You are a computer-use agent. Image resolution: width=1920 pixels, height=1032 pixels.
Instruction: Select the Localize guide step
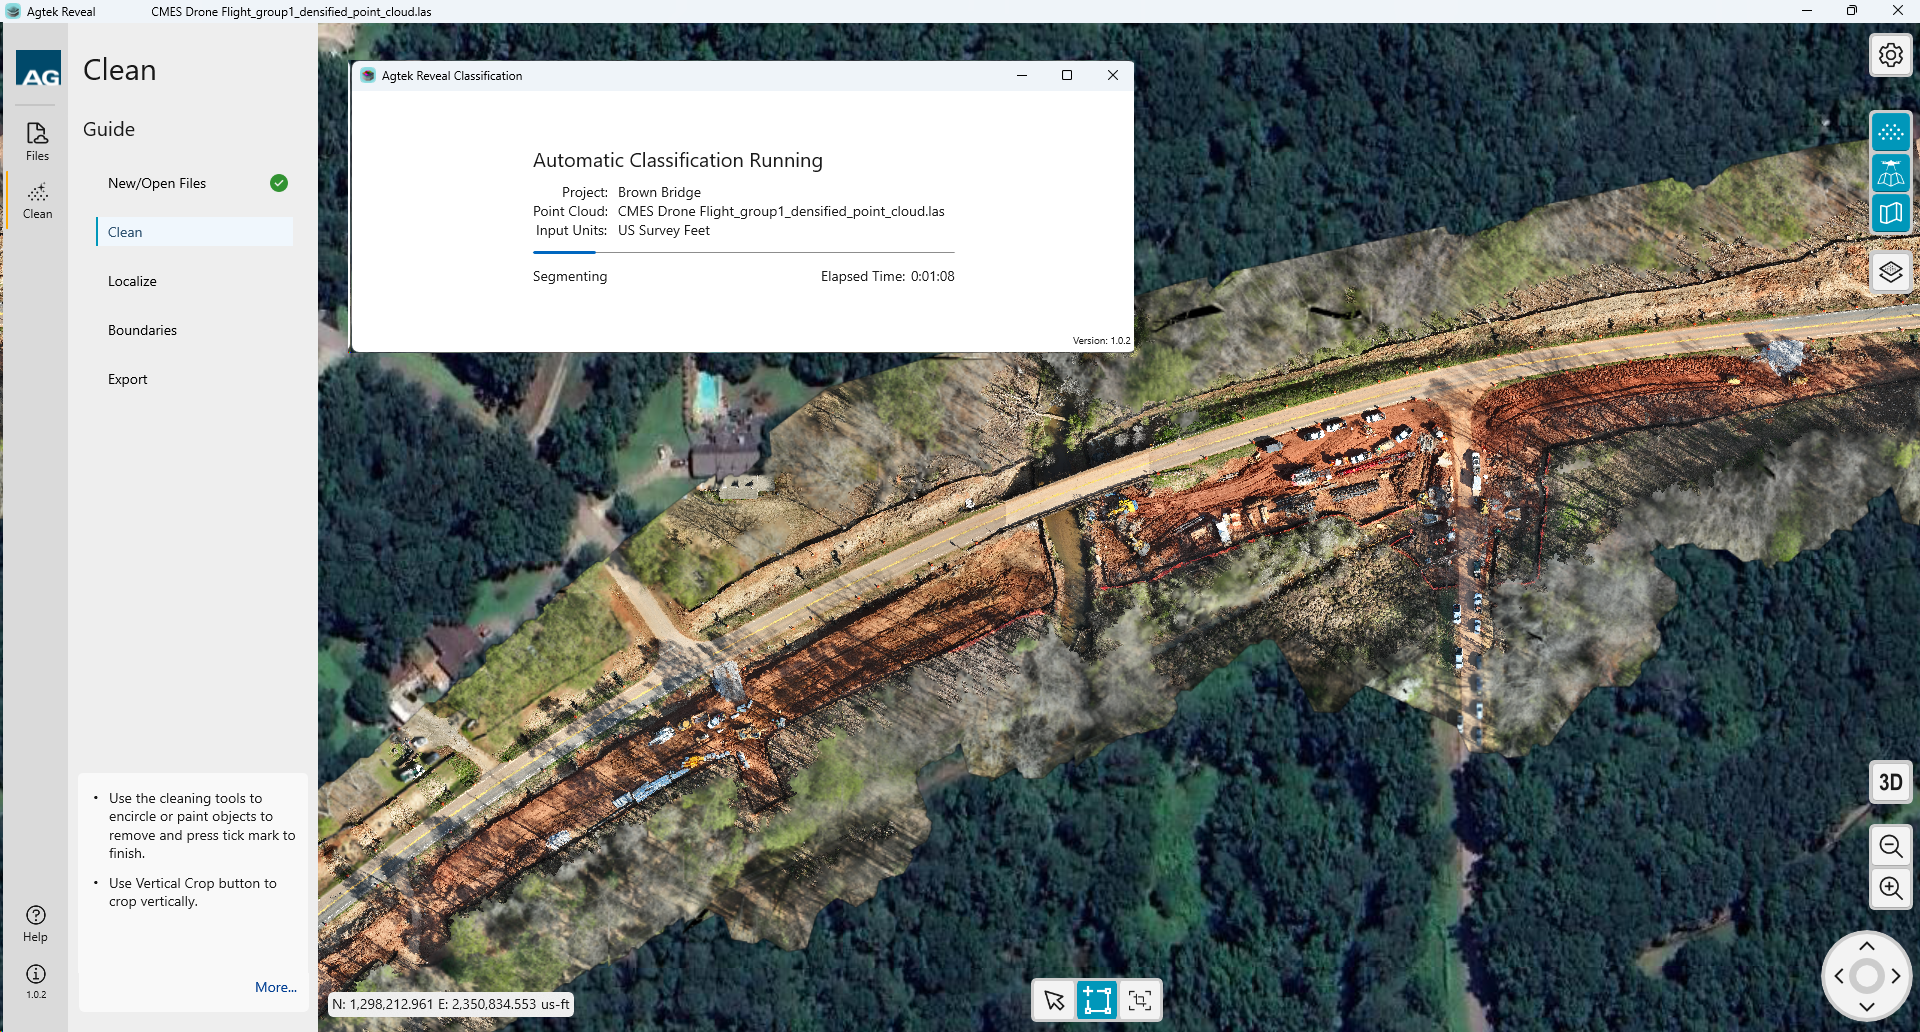click(x=132, y=281)
